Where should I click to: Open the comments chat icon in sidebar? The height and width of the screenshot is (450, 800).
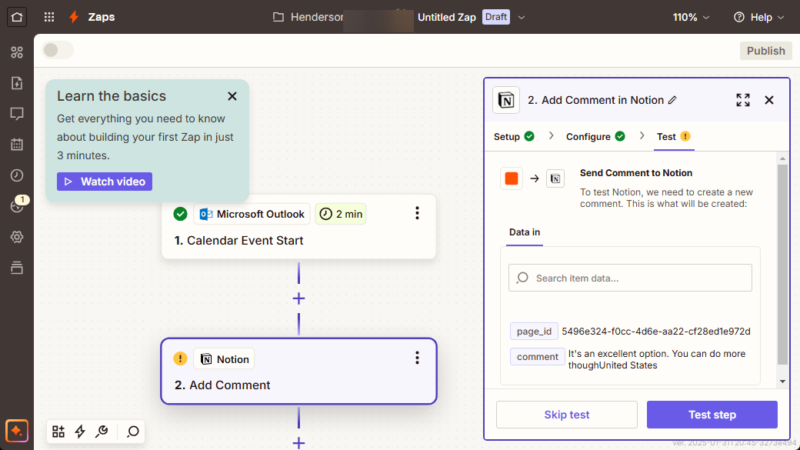(x=17, y=113)
